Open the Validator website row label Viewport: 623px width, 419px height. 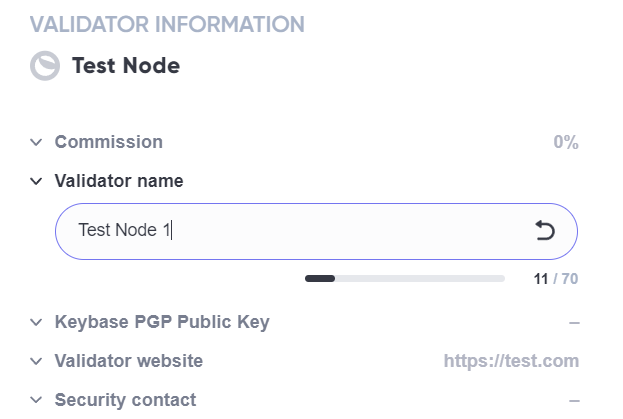129,361
